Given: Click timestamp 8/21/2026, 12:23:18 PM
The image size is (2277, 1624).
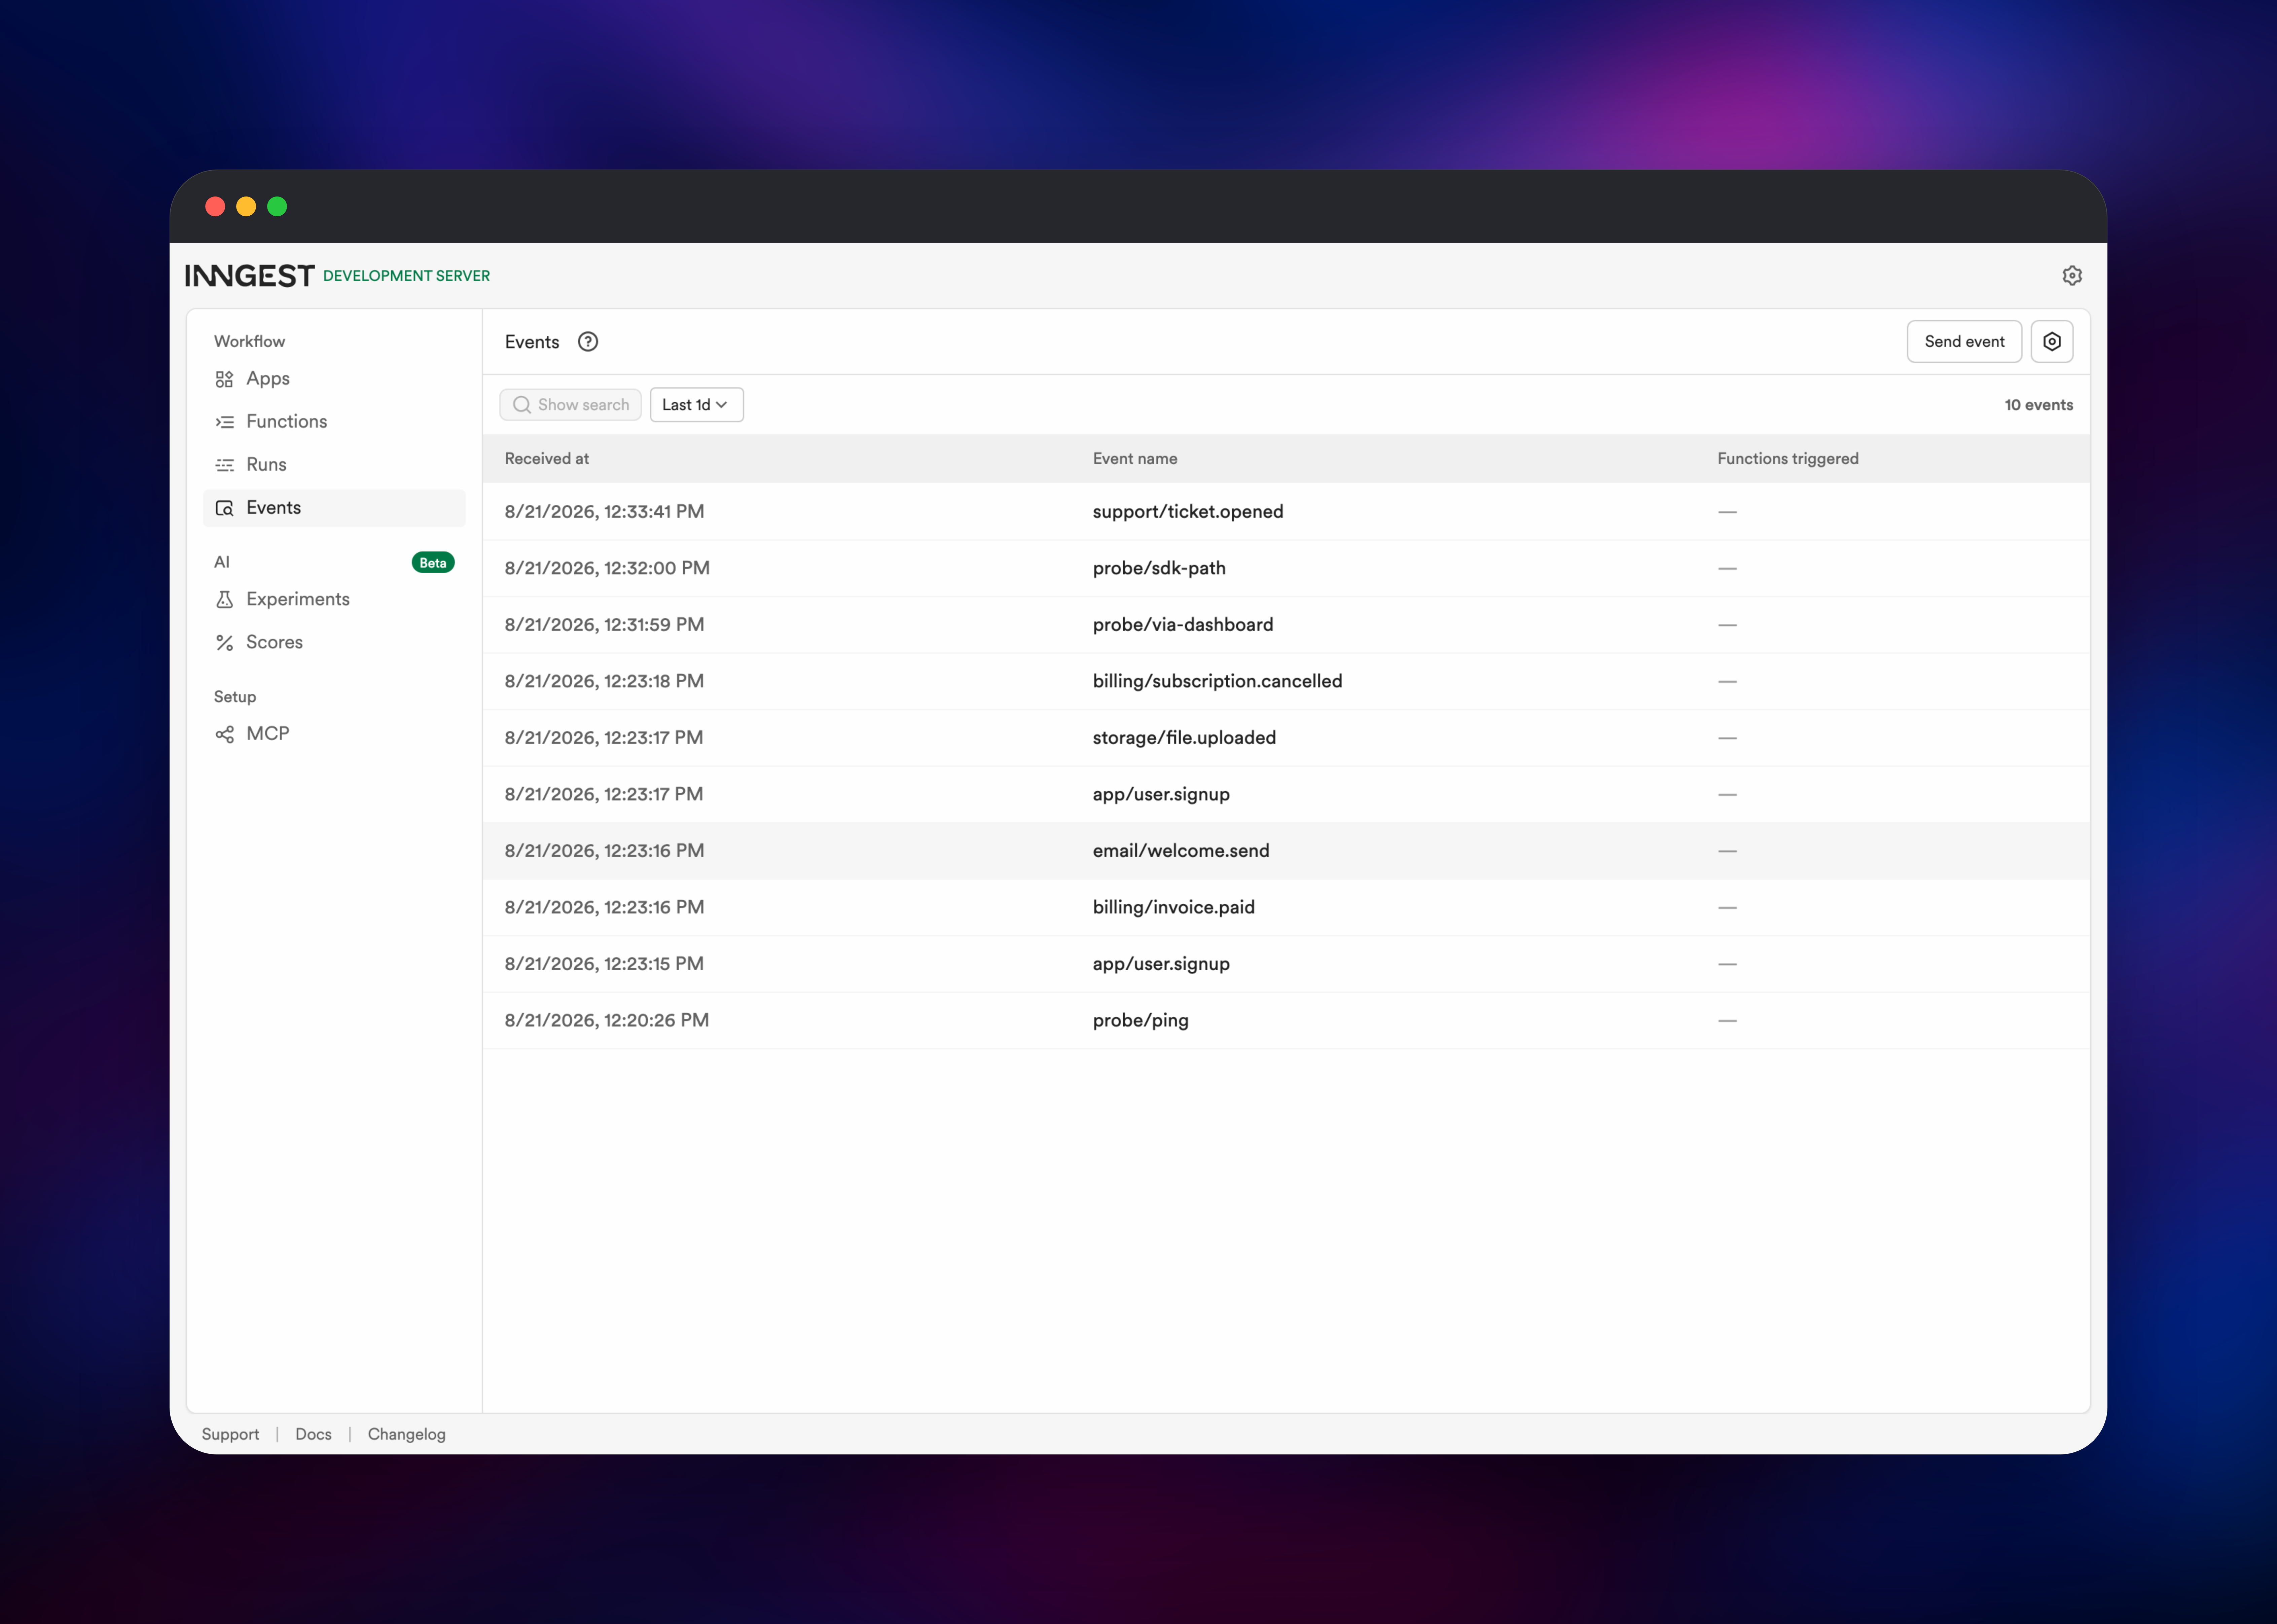Looking at the screenshot, I should coord(604,681).
